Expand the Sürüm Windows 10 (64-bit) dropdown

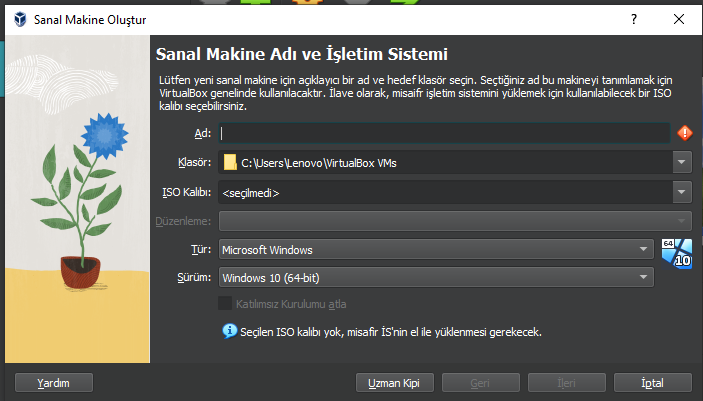click(x=436, y=277)
